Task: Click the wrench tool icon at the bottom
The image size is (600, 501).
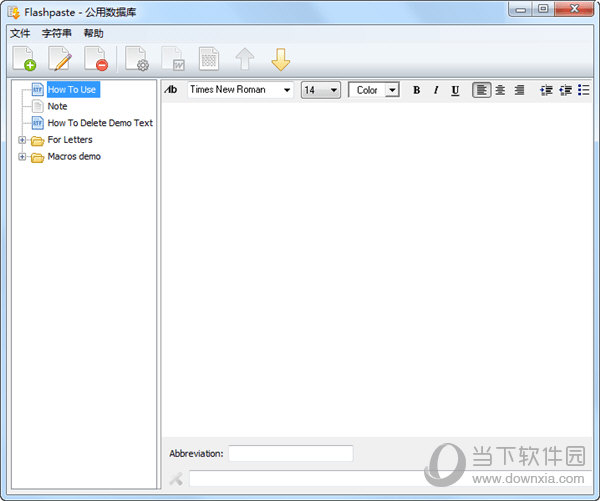Action: click(176, 479)
